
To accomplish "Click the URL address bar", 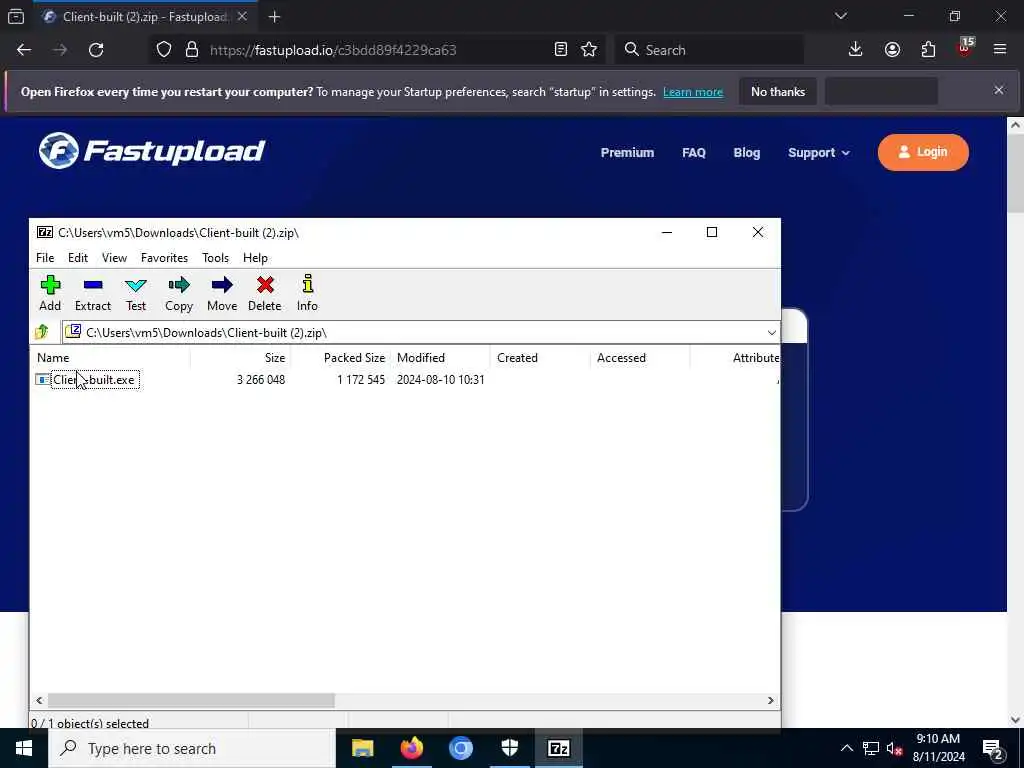I will (x=376, y=50).
